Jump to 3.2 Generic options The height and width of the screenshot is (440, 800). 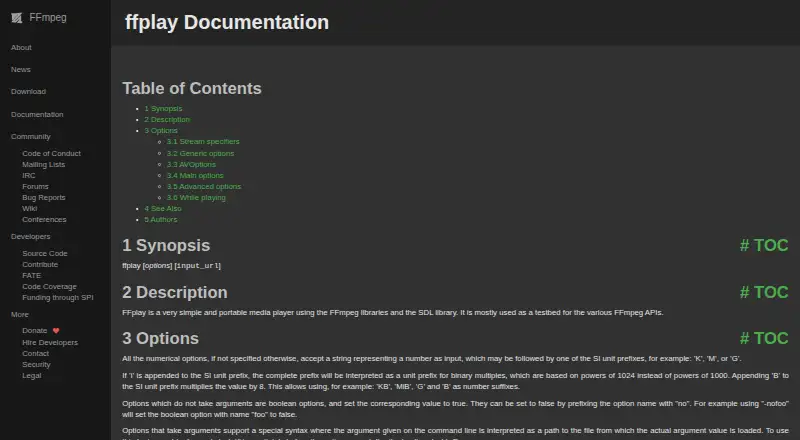tap(201, 153)
